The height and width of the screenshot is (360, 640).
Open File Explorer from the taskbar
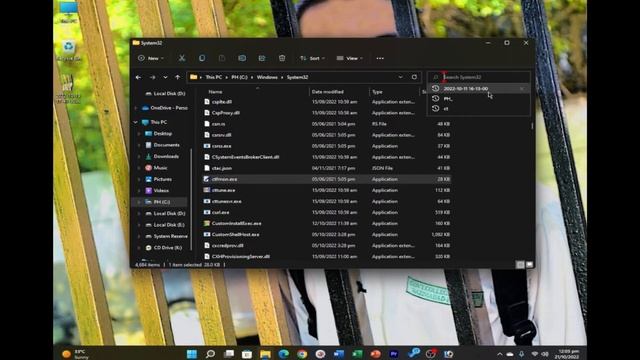click(x=265, y=354)
